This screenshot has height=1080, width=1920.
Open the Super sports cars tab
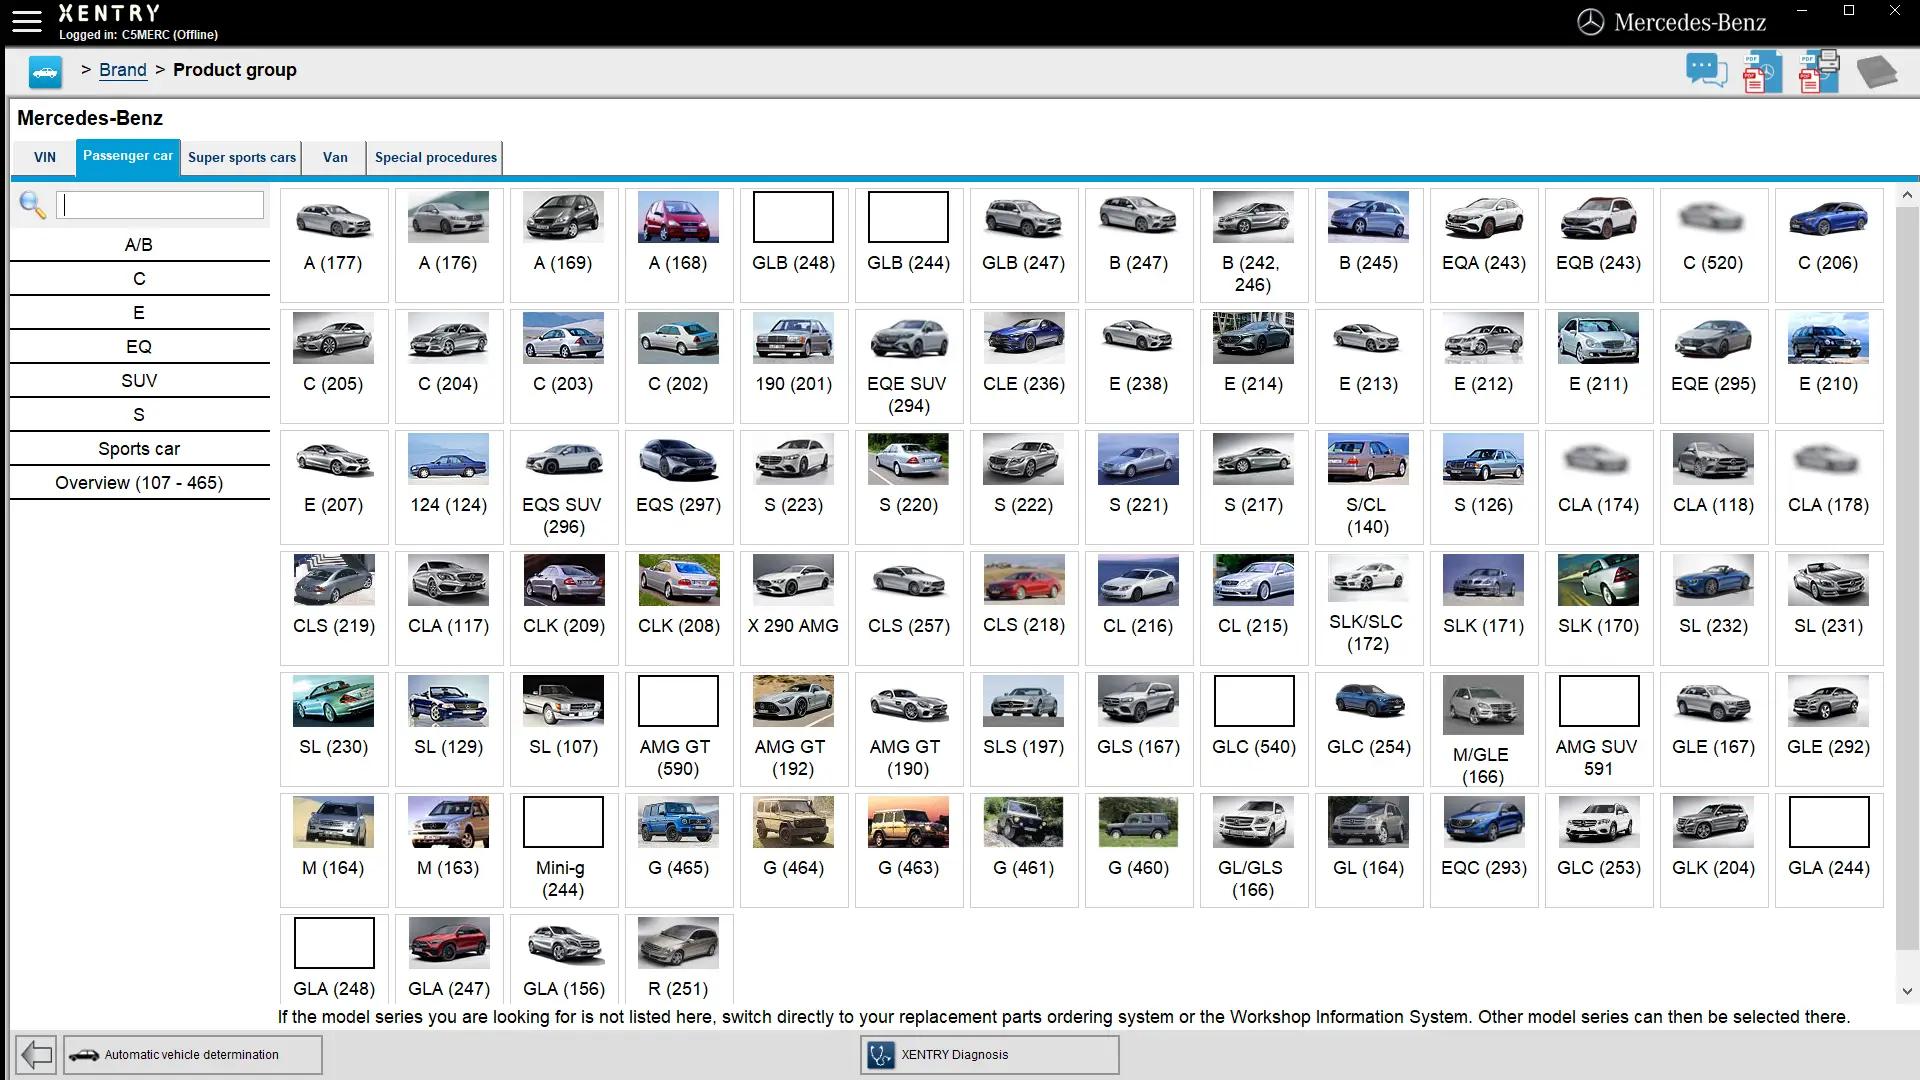[x=242, y=157]
